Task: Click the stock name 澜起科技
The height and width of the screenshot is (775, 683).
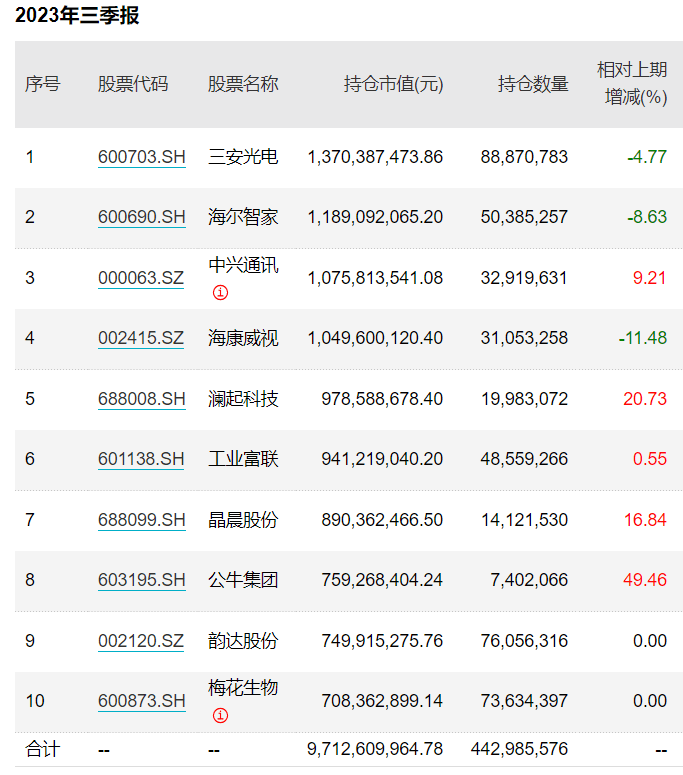Action: (243, 399)
